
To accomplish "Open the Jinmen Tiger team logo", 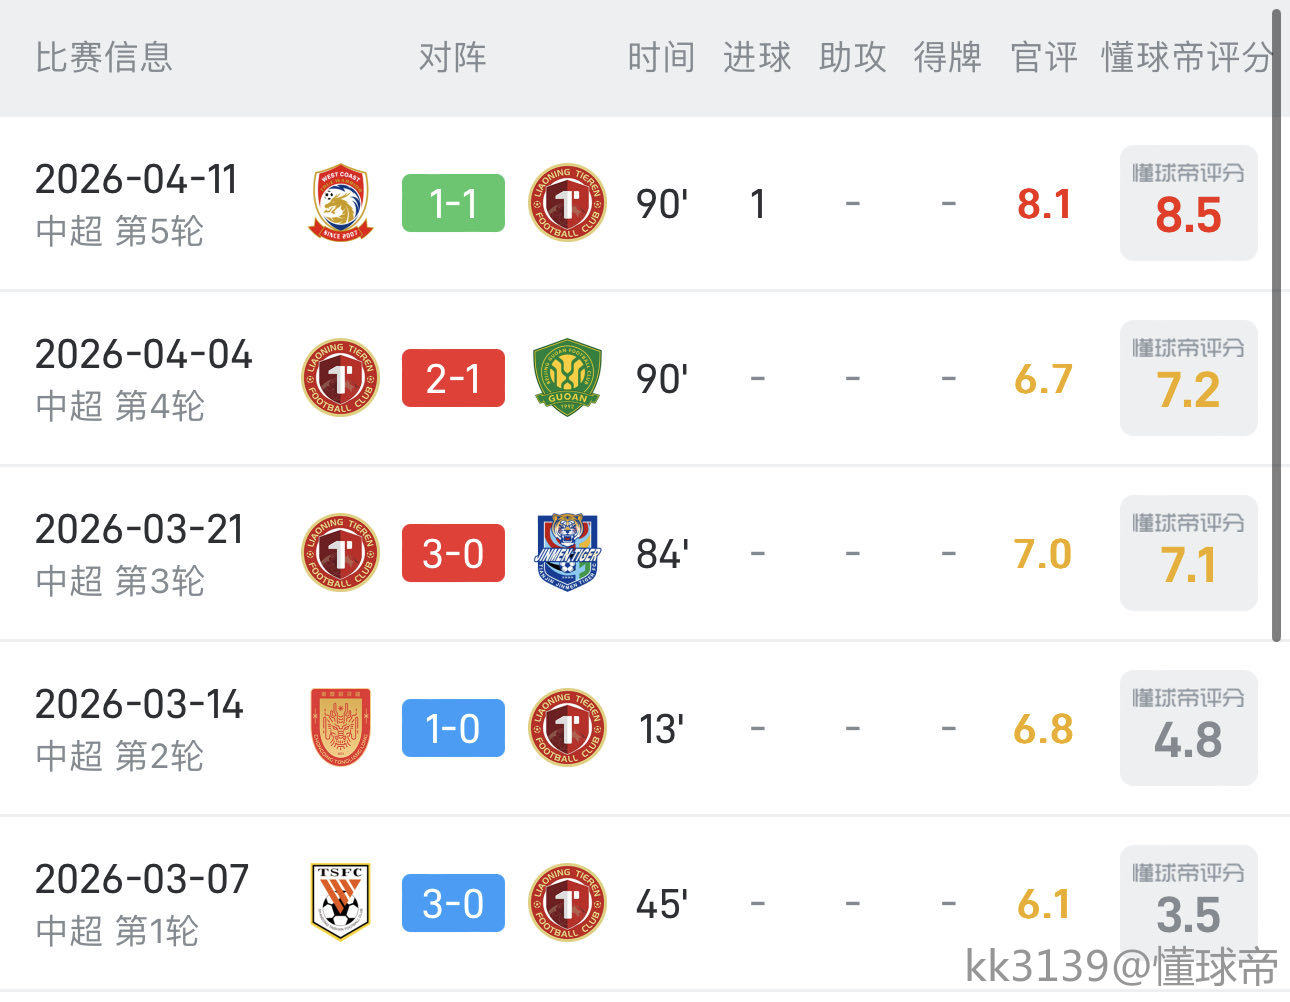I will (567, 553).
